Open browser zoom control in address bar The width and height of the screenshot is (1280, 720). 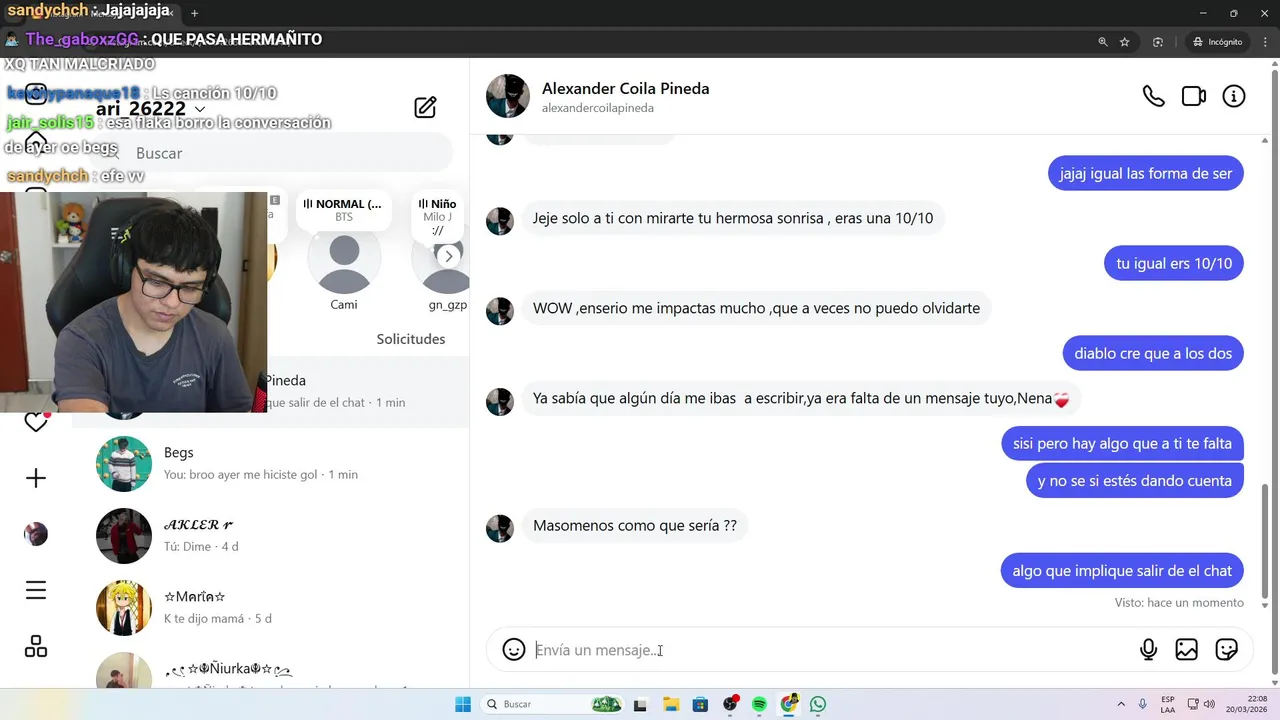1103,42
